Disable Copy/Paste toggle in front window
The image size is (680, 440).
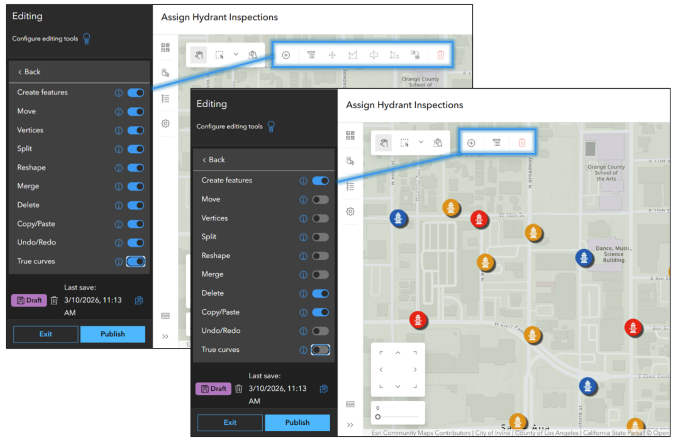320,312
